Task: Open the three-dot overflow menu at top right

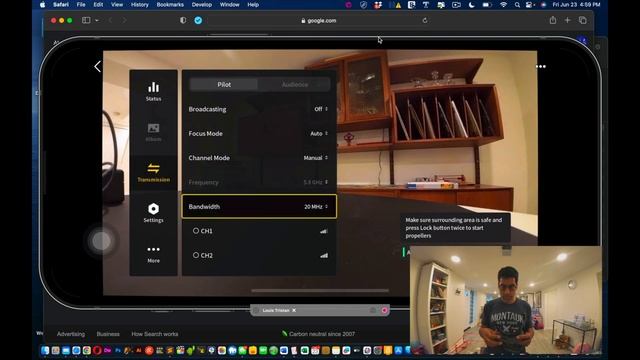Action: 541,67
